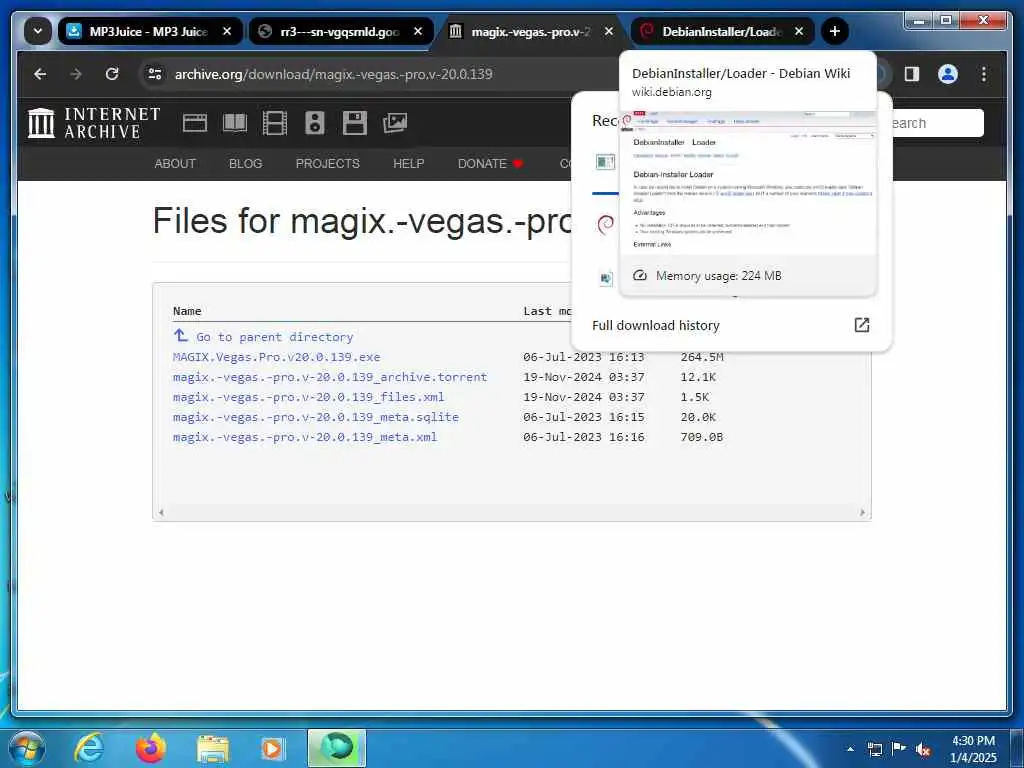Click the file listing right scroll arrow
1024x768 pixels.
[862, 513]
